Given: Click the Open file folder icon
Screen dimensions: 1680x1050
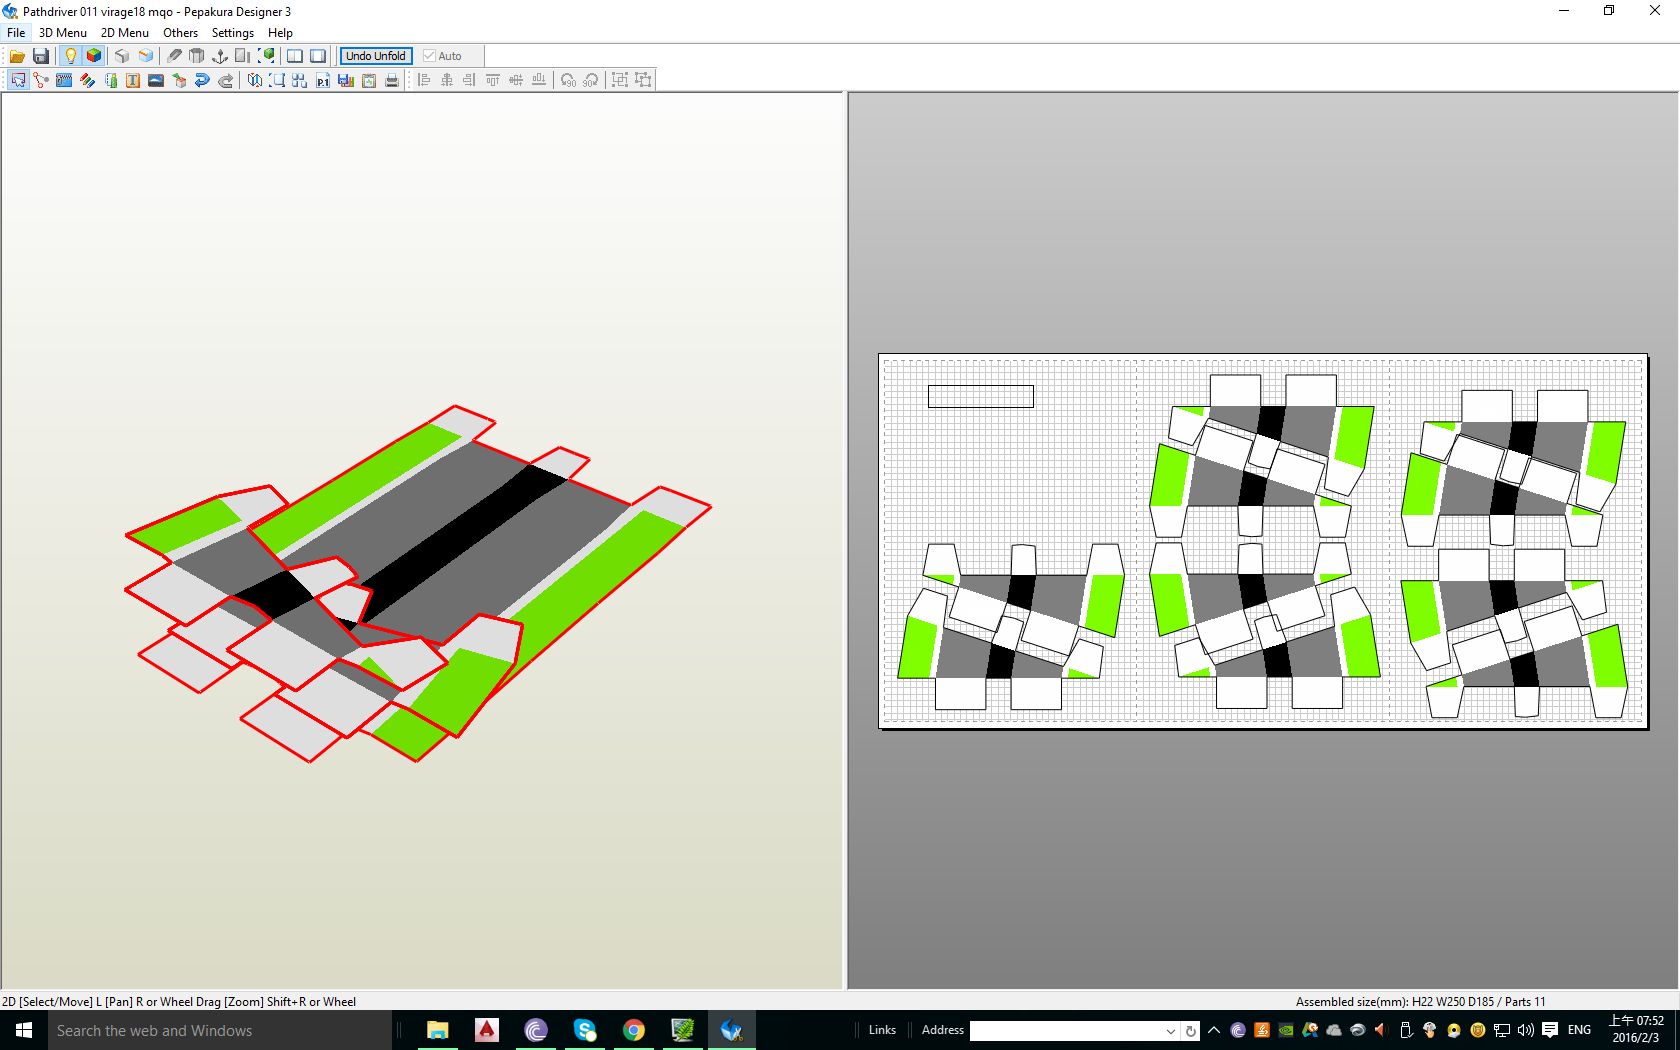Looking at the screenshot, I should [x=17, y=56].
